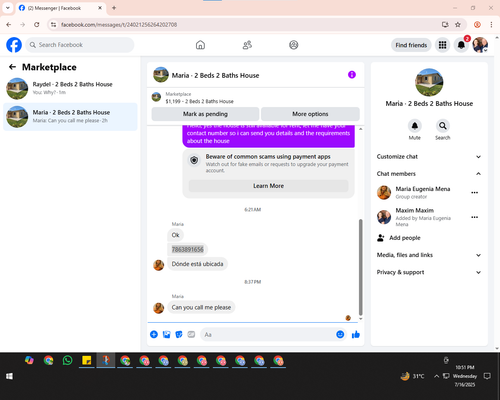Click the phone number message 7863891656
500x400 pixels.
(188, 249)
